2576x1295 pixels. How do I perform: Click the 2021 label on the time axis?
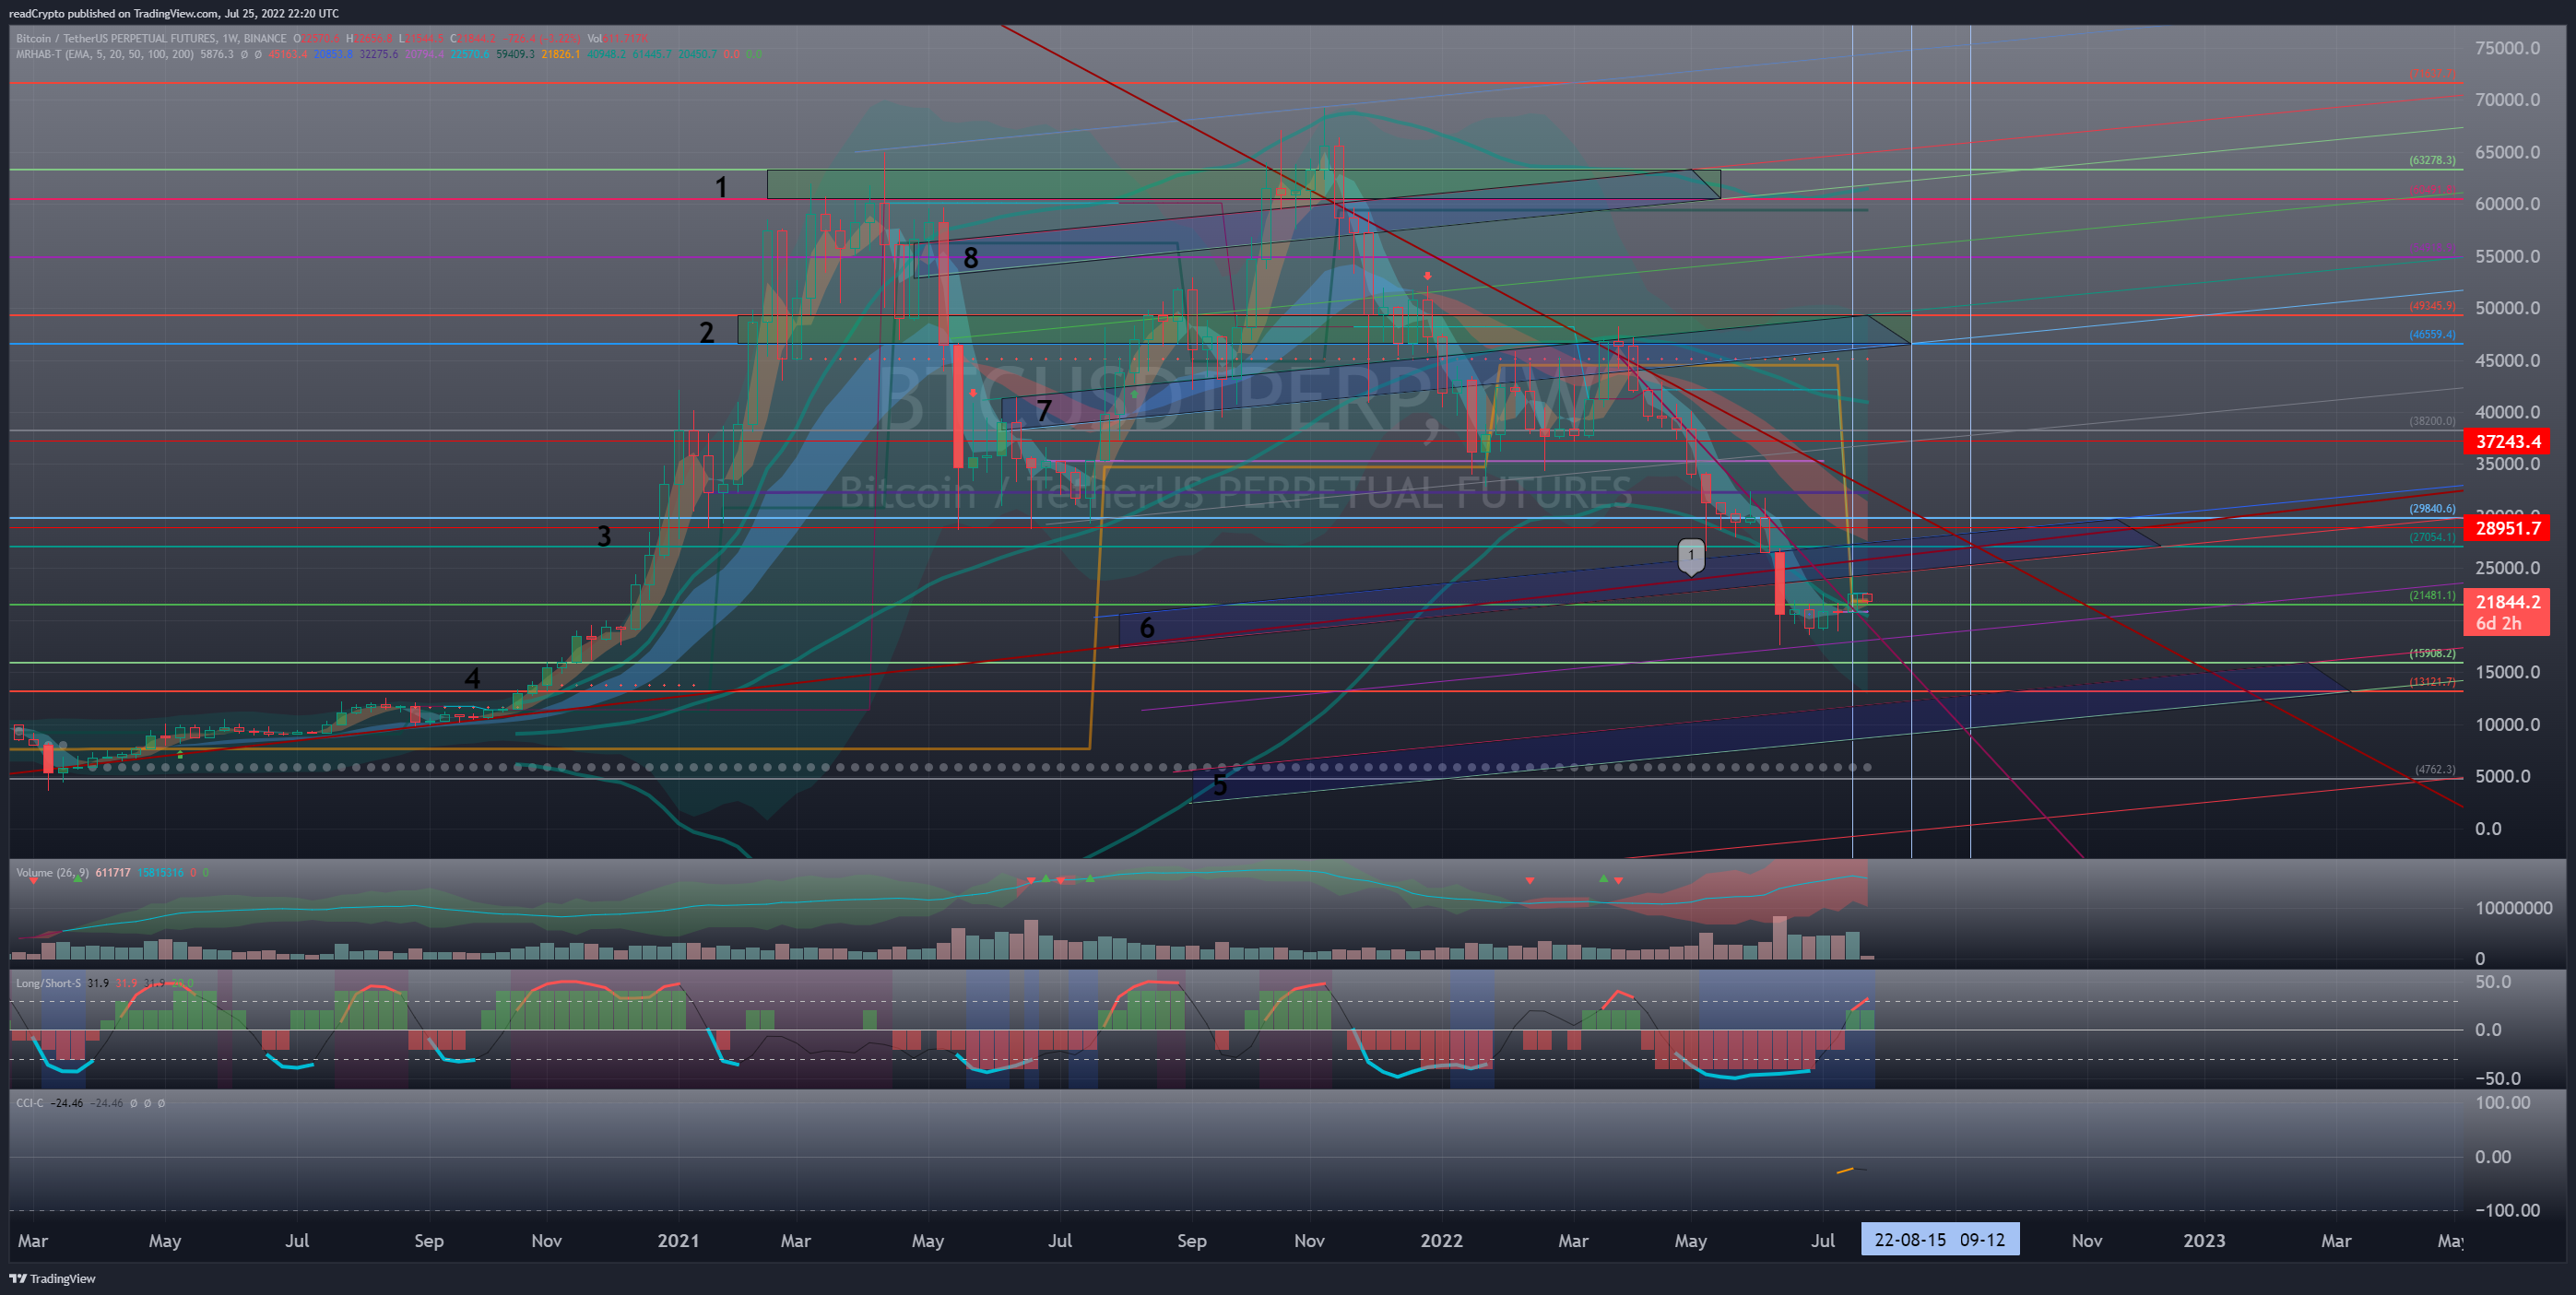click(x=678, y=1240)
